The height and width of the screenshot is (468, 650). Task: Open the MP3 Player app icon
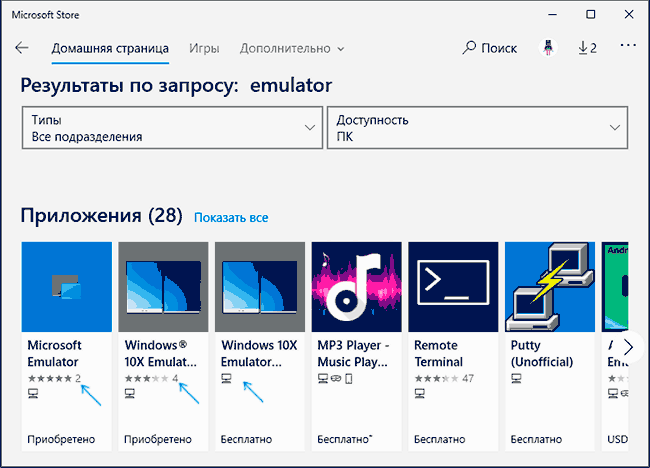357,286
